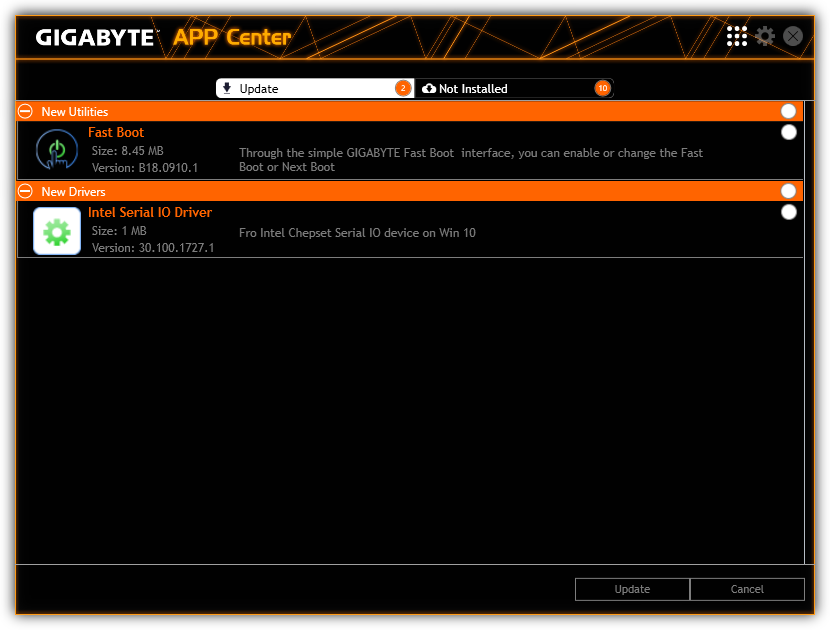Image resolution: width=830 pixels, height=630 pixels.
Task: Click the Fast Boot description text
Action: click(471, 160)
